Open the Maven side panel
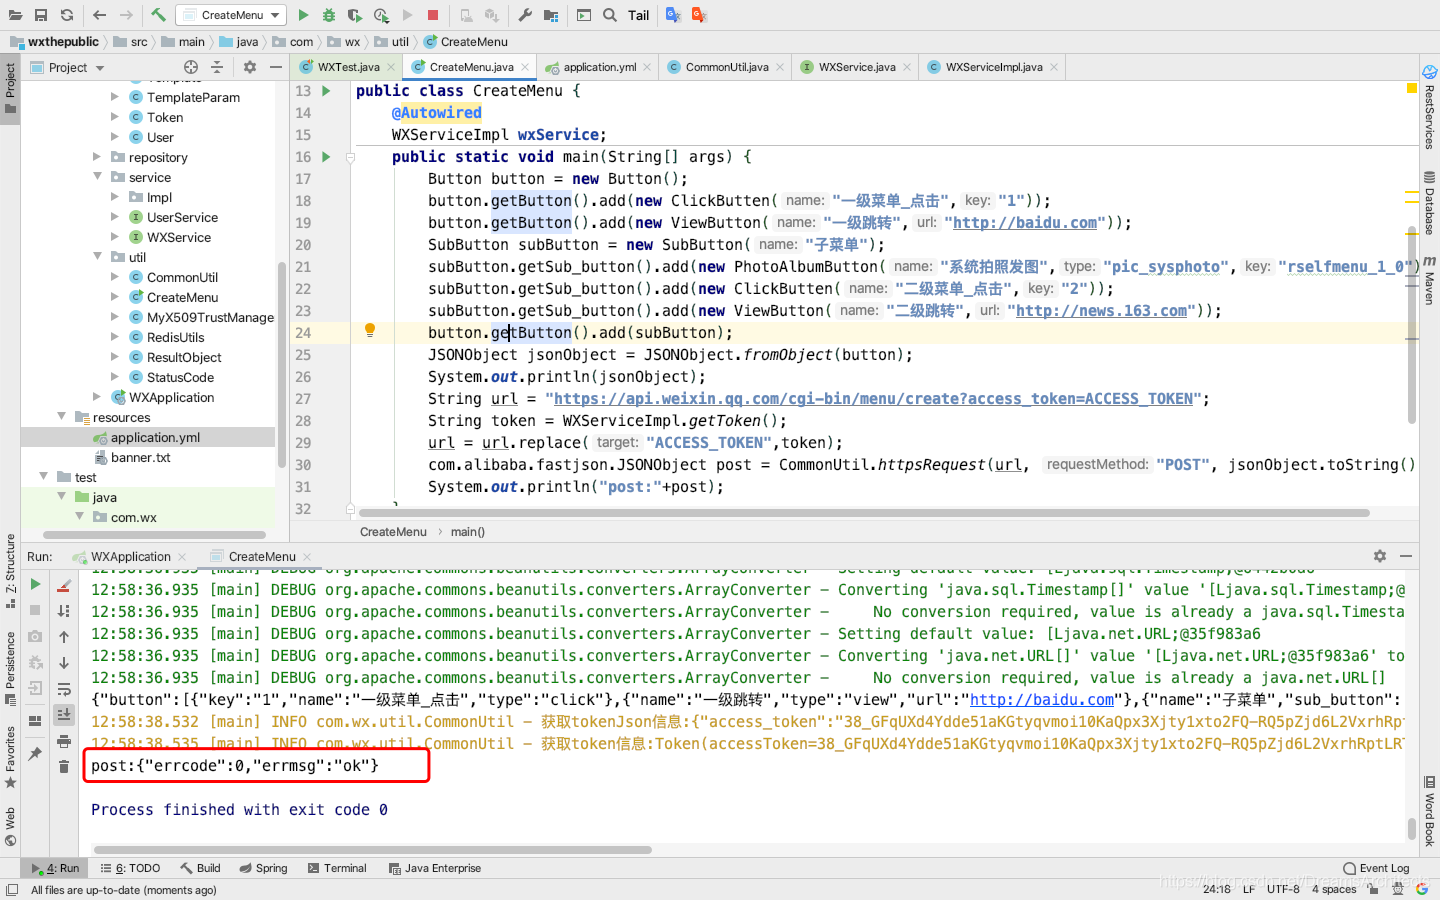 coord(1429,280)
